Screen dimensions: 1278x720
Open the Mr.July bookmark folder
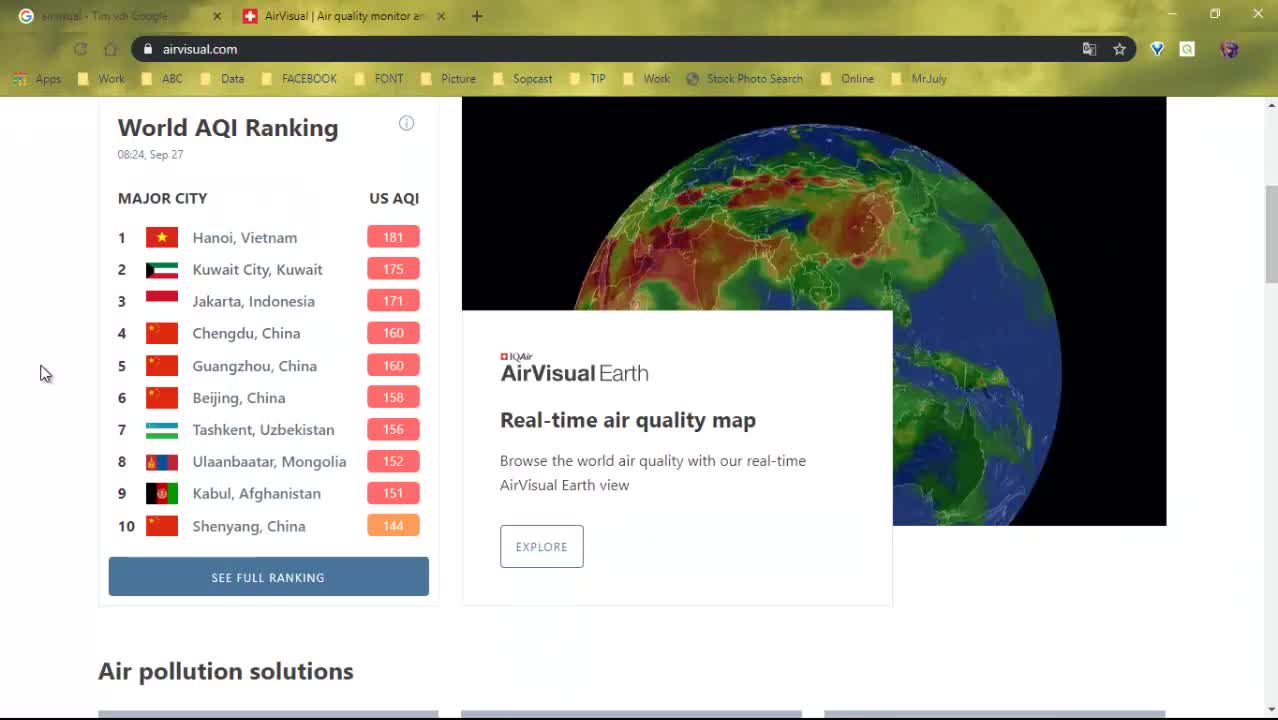pos(918,79)
